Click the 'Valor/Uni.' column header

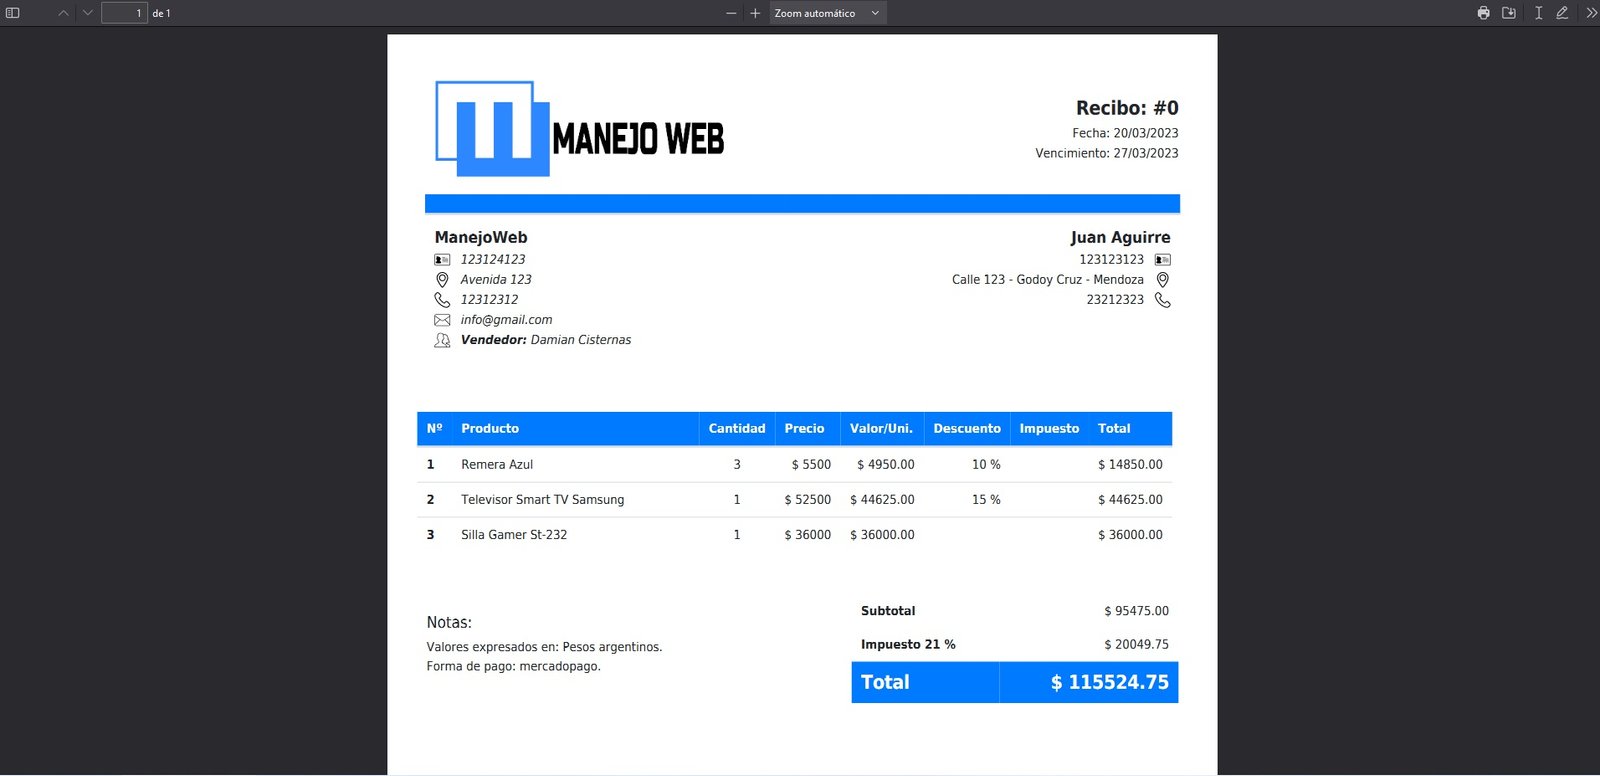click(881, 428)
